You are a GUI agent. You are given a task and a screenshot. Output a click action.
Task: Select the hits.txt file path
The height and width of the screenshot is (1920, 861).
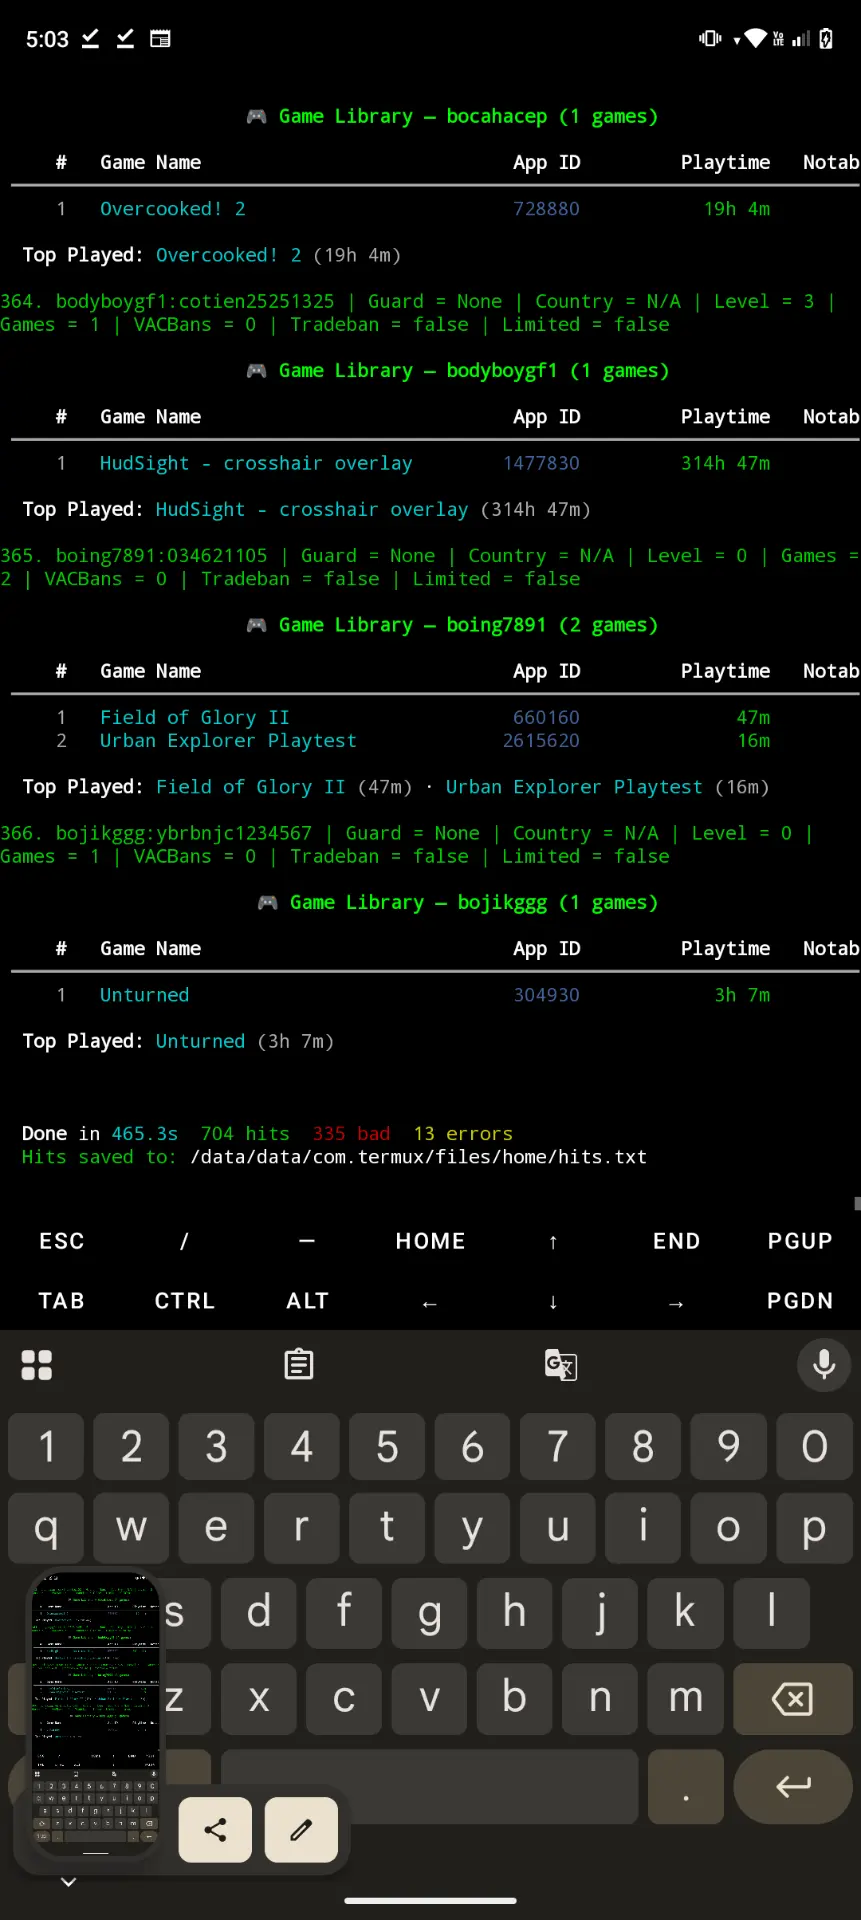pos(419,1157)
